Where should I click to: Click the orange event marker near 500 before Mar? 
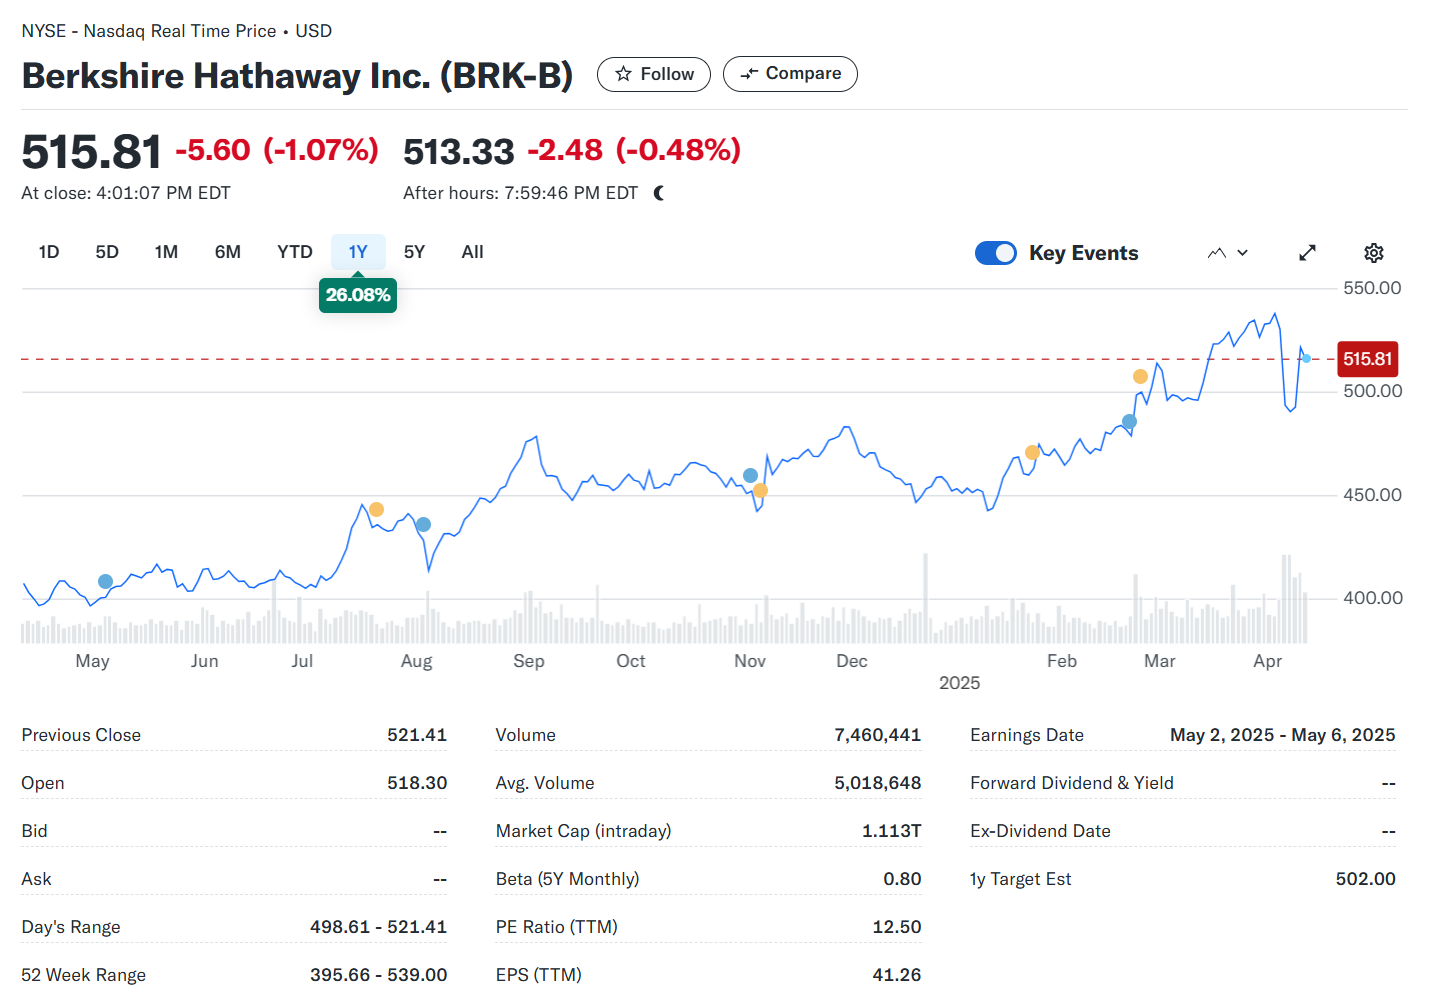coord(1140,376)
